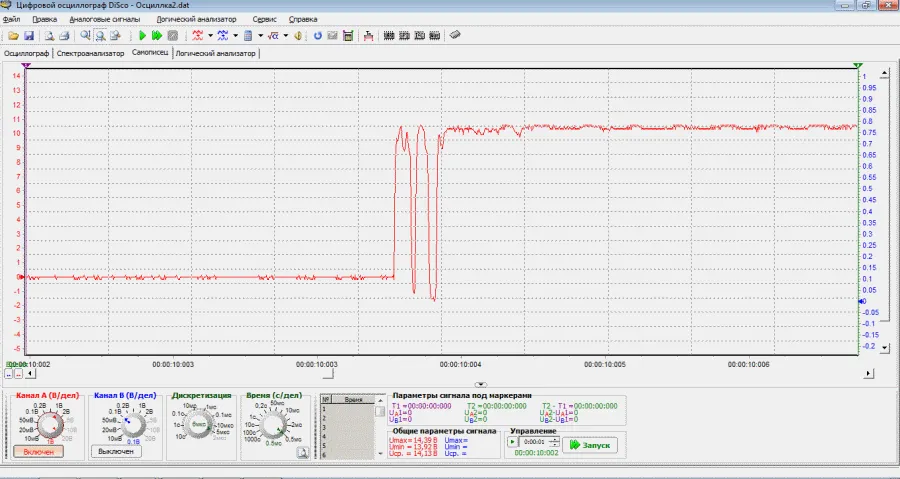Click the third magnifier icon with arrow
Screen dimensions: 900x479
(x=115, y=36)
